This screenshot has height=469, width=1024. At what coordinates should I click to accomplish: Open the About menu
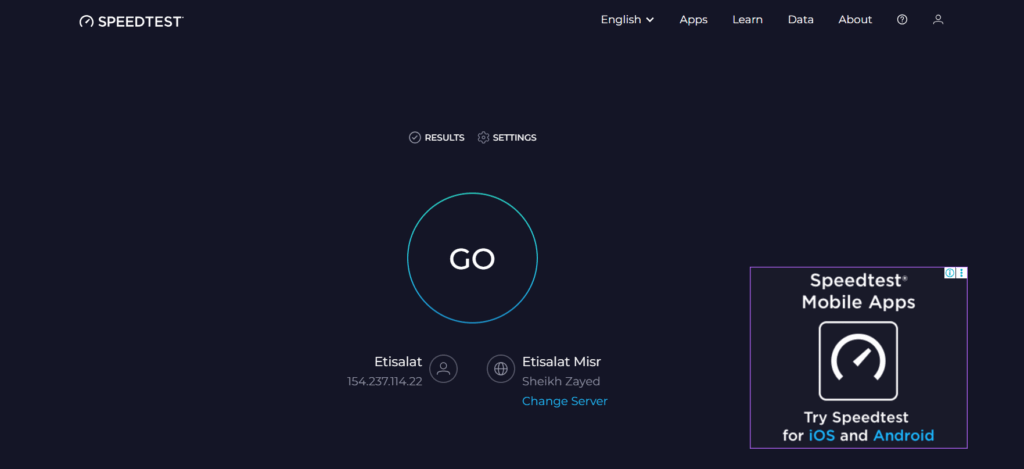[x=855, y=20]
